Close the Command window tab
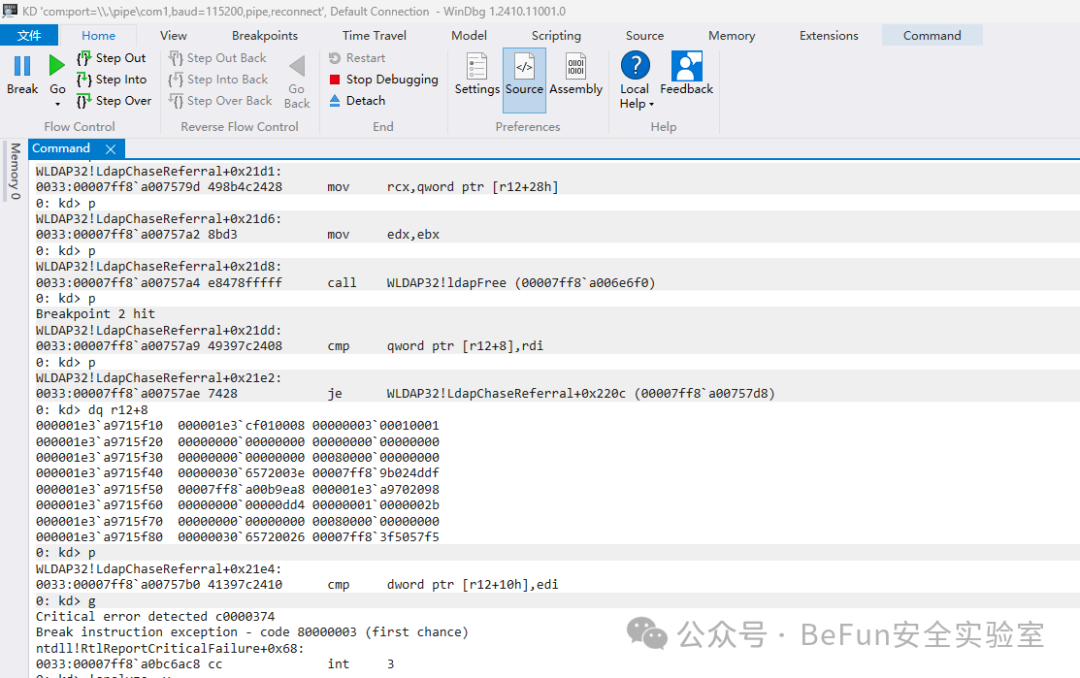Screen dimensions: 1080x678 click(110, 149)
